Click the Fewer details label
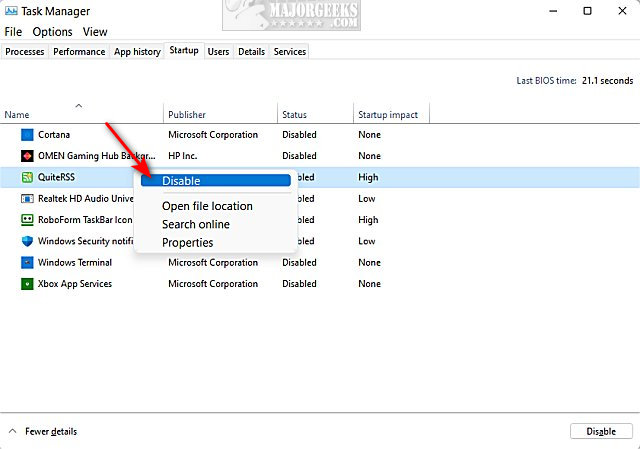This screenshot has width=640, height=449. point(51,431)
